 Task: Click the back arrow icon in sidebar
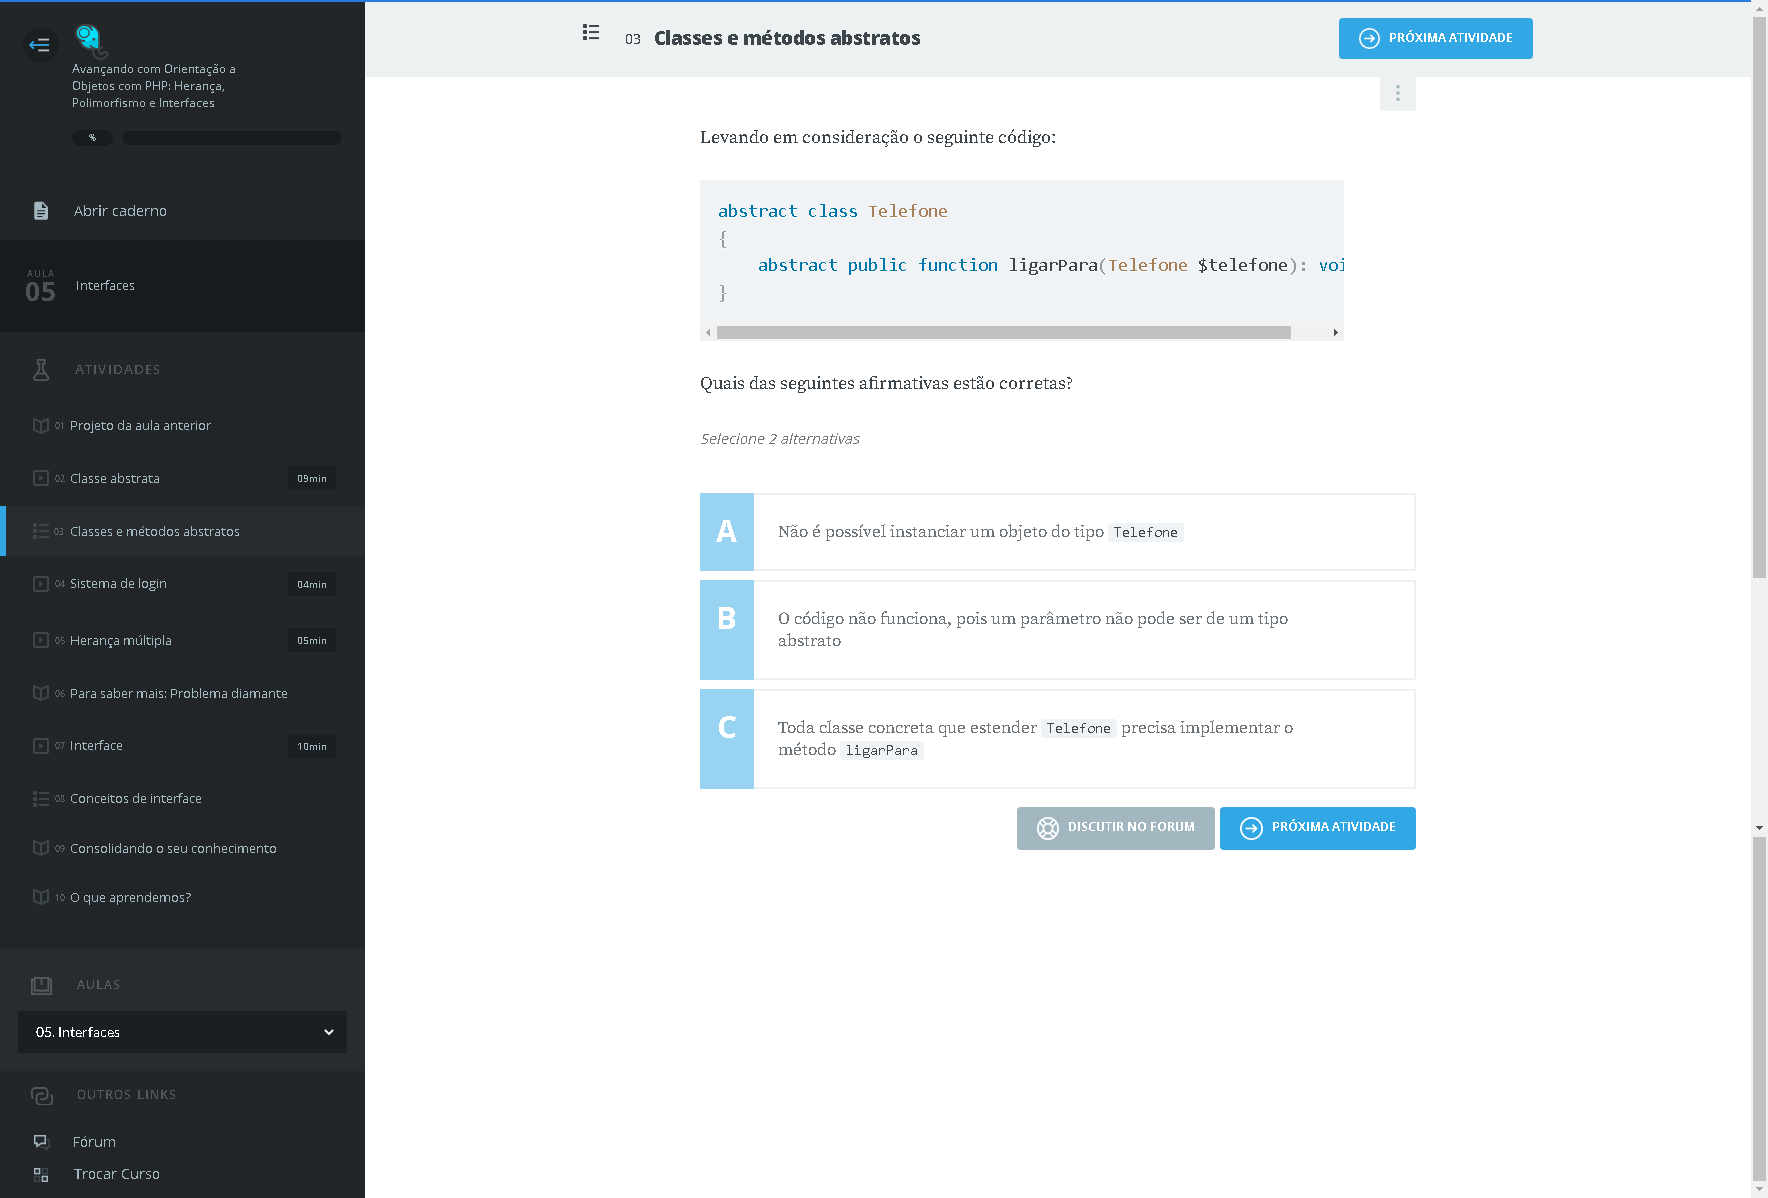point(40,45)
